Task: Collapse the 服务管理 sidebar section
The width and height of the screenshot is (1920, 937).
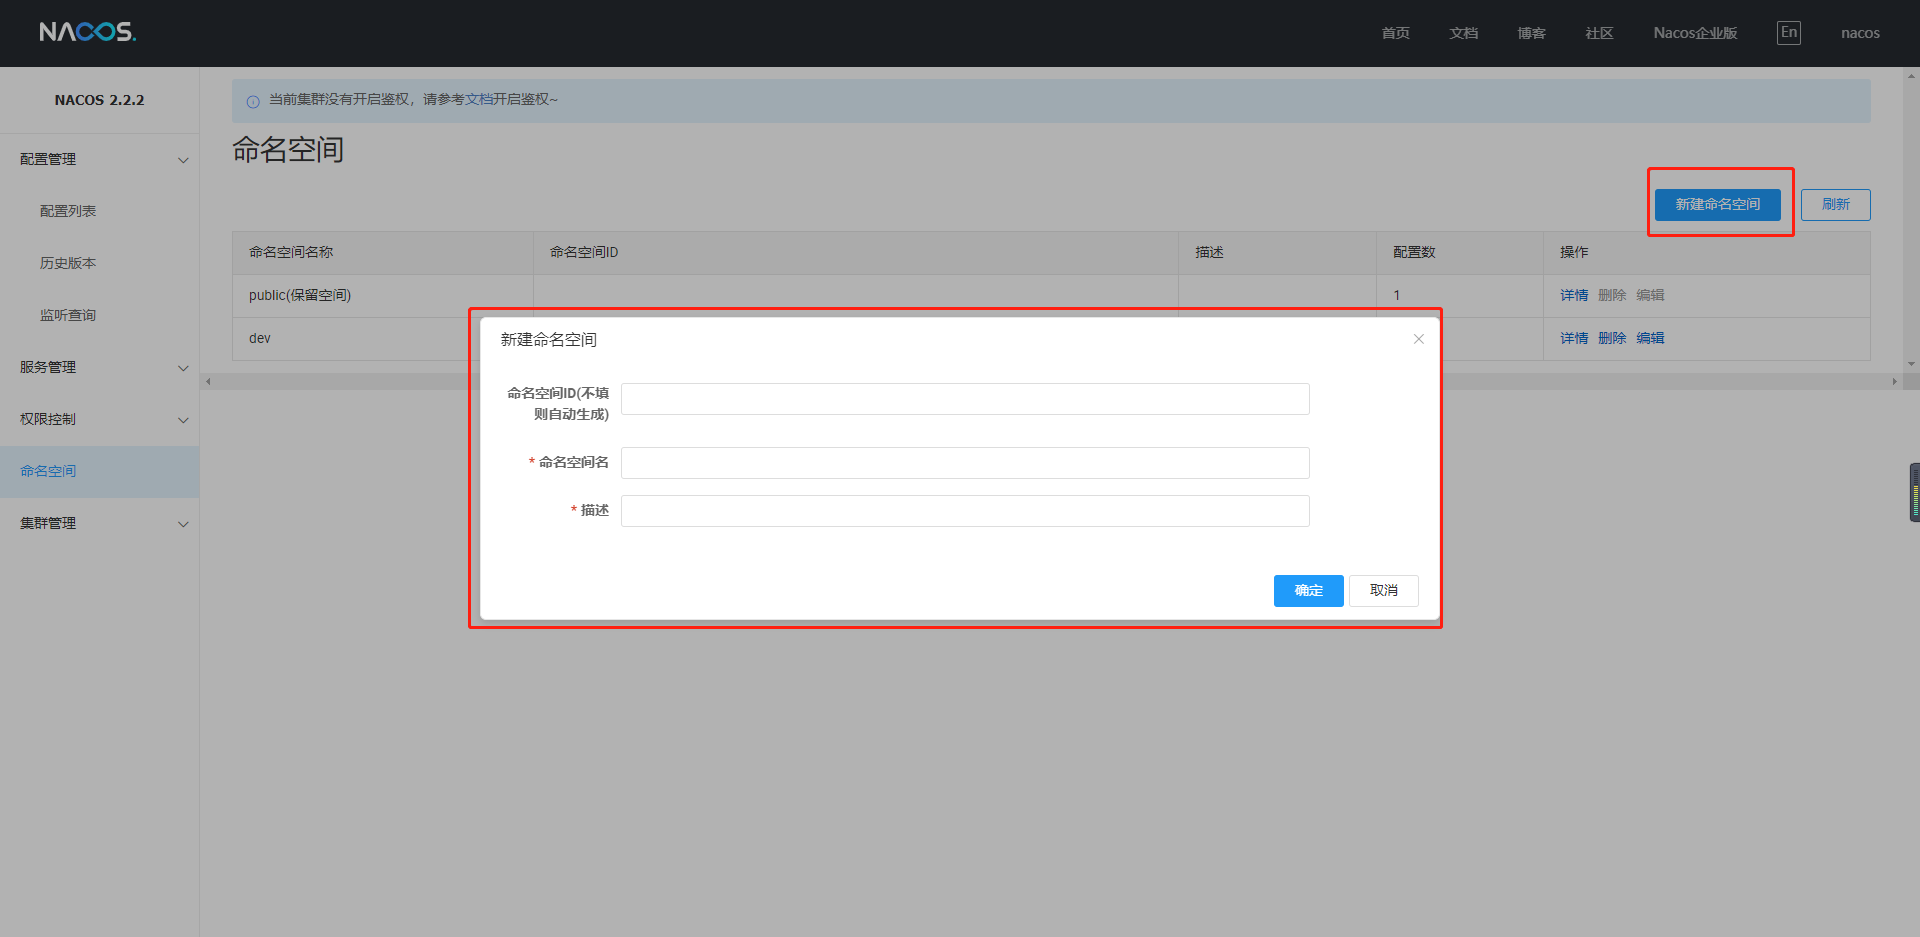Action: click(183, 368)
